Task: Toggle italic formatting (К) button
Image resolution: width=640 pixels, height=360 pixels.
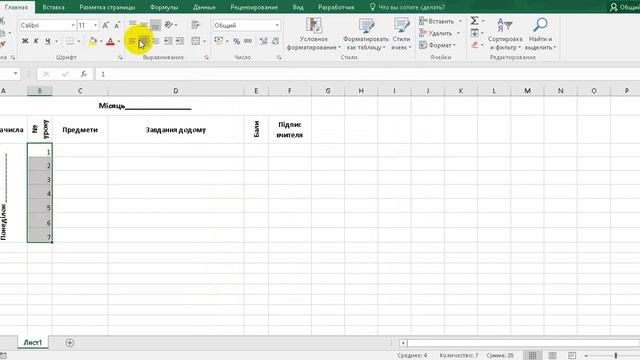Action: [x=36, y=41]
